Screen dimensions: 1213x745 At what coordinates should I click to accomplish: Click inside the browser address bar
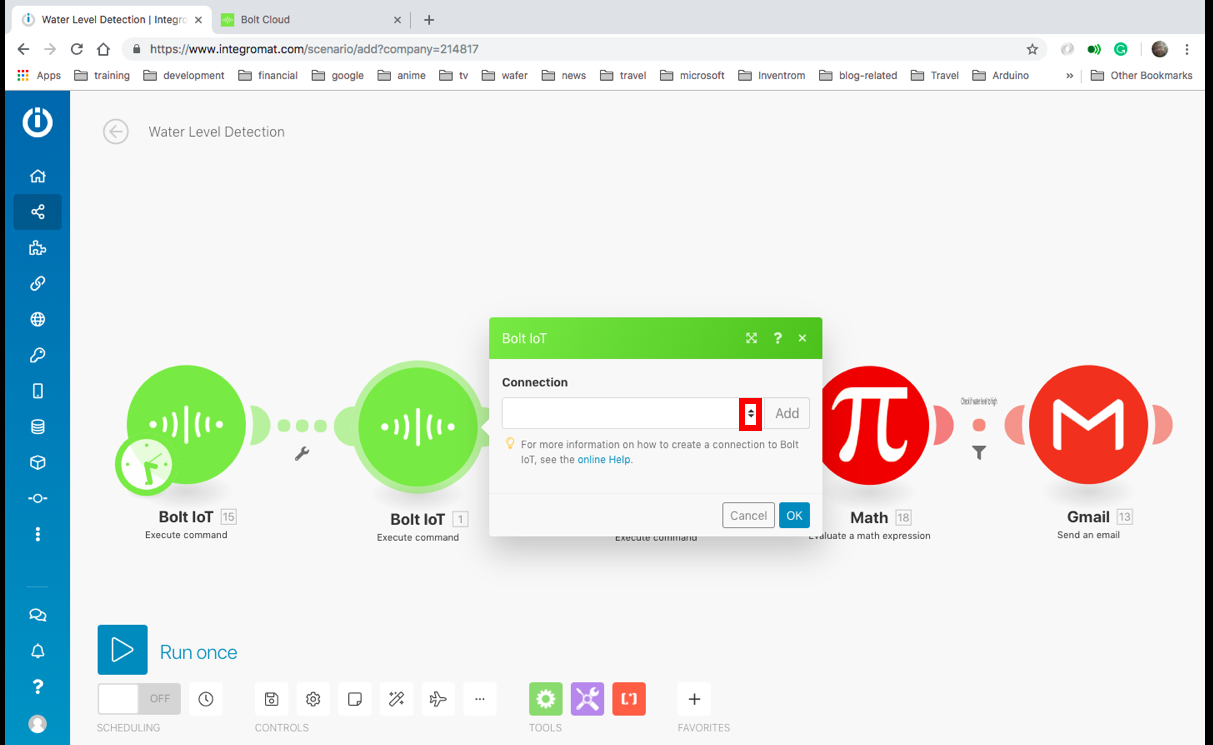pos(400,48)
